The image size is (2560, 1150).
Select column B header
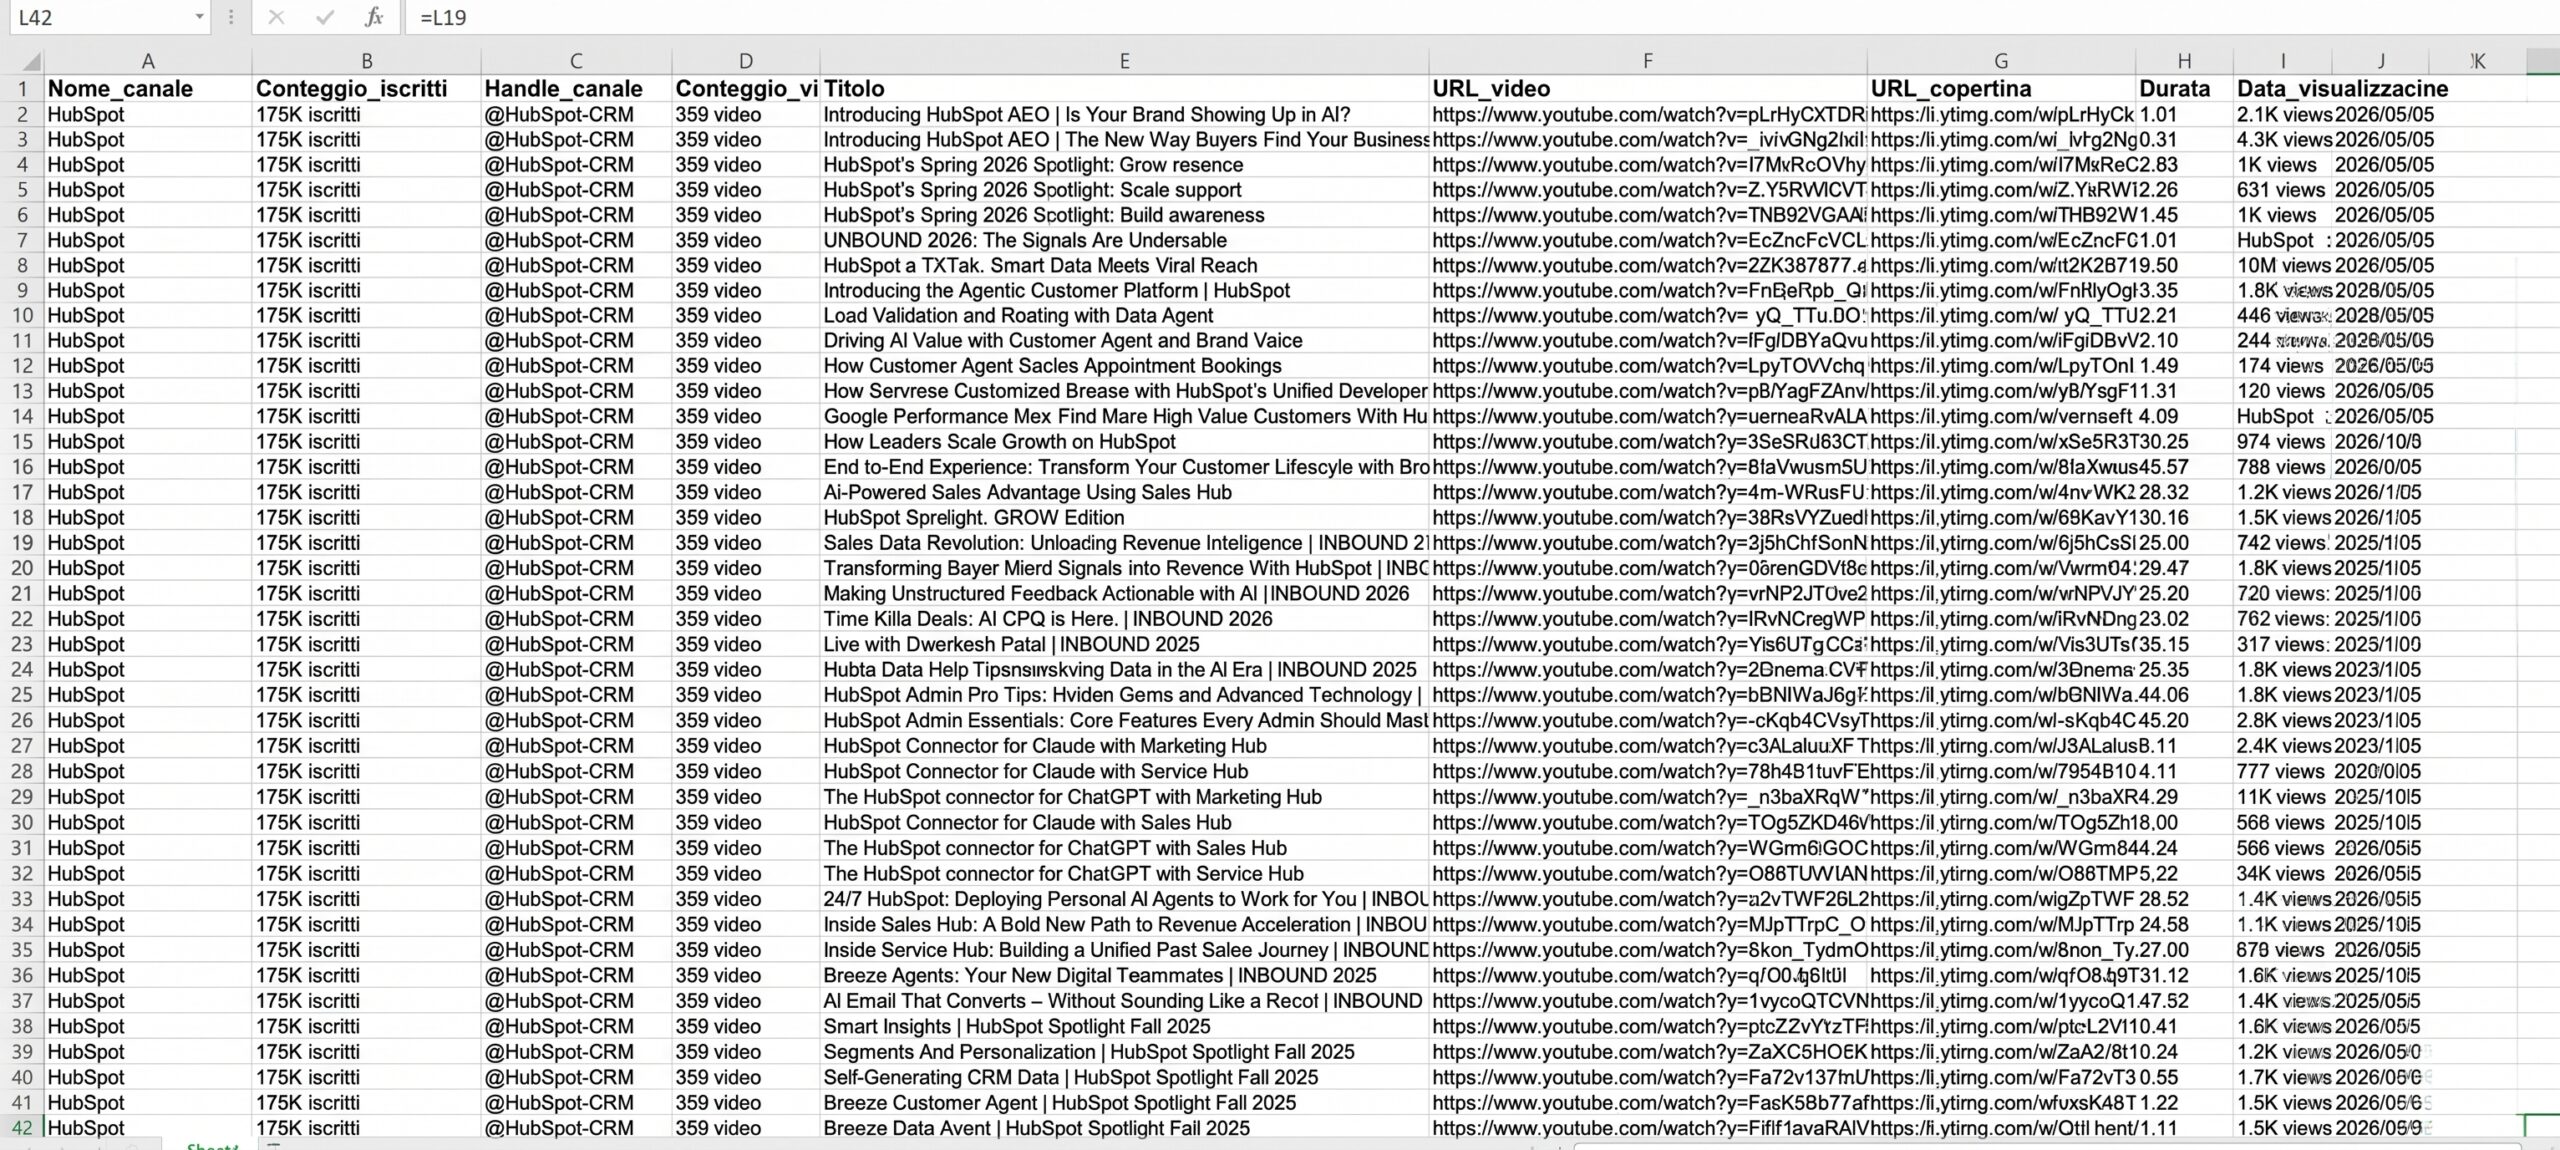click(367, 61)
